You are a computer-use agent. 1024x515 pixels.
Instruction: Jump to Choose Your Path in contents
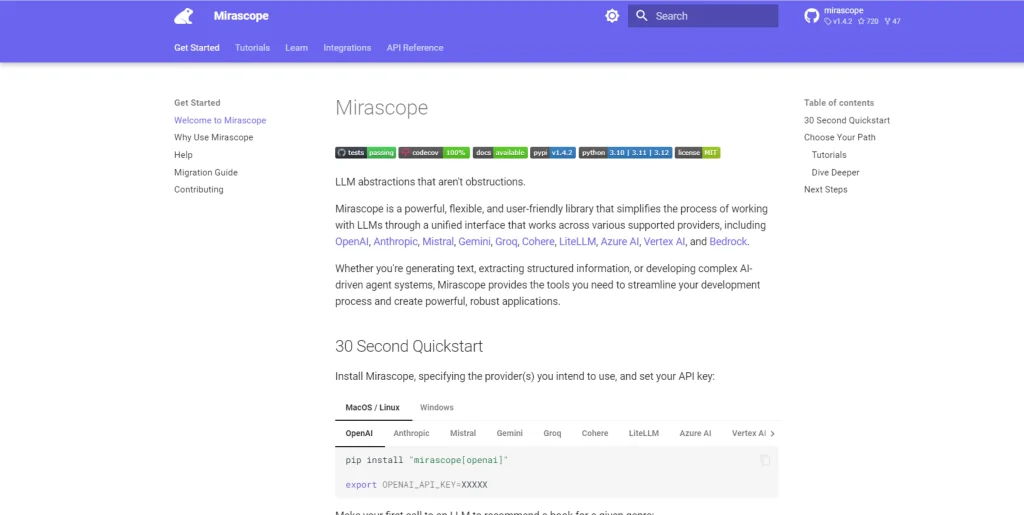[x=839, y=137]
